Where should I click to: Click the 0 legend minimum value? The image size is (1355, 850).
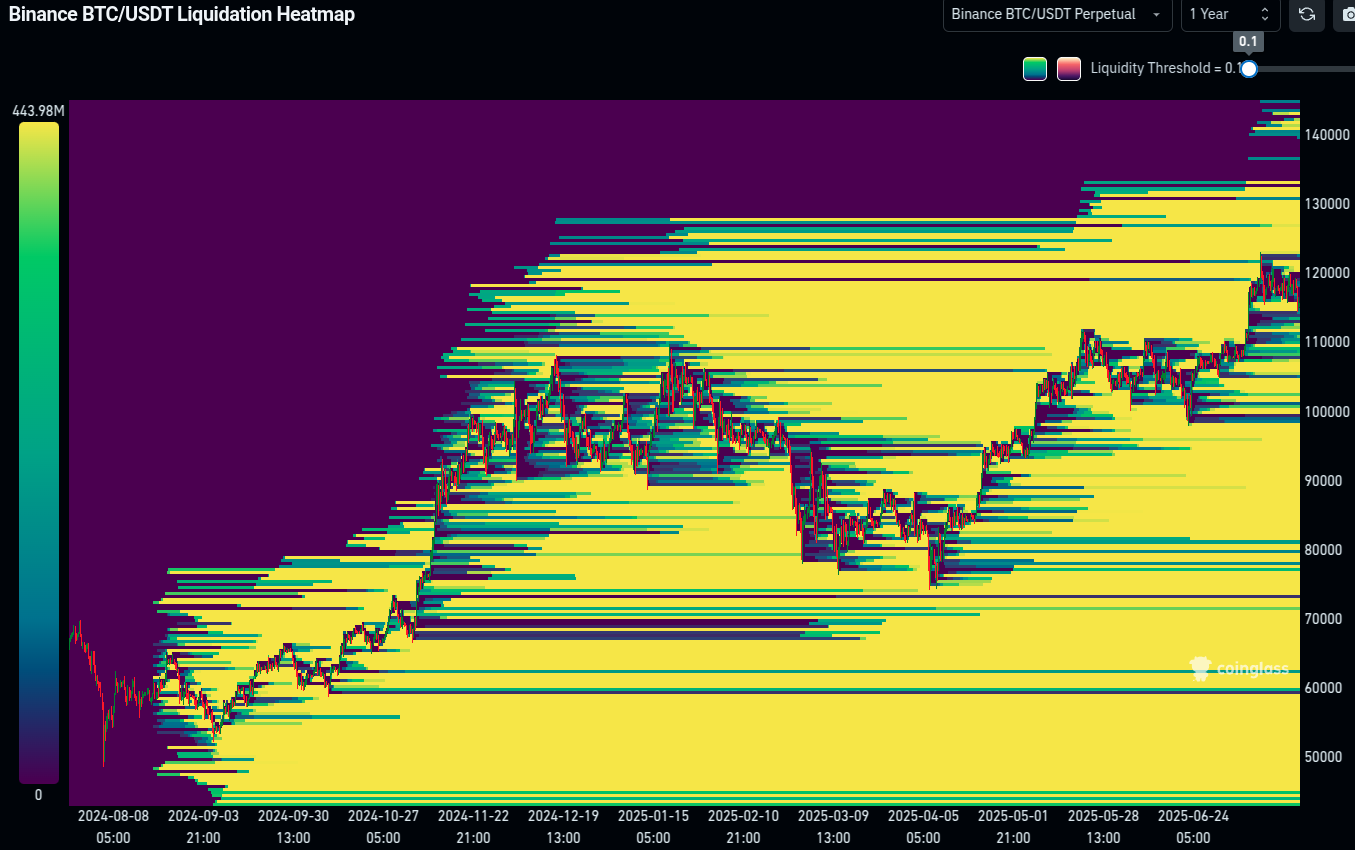(x=38, y=795)
